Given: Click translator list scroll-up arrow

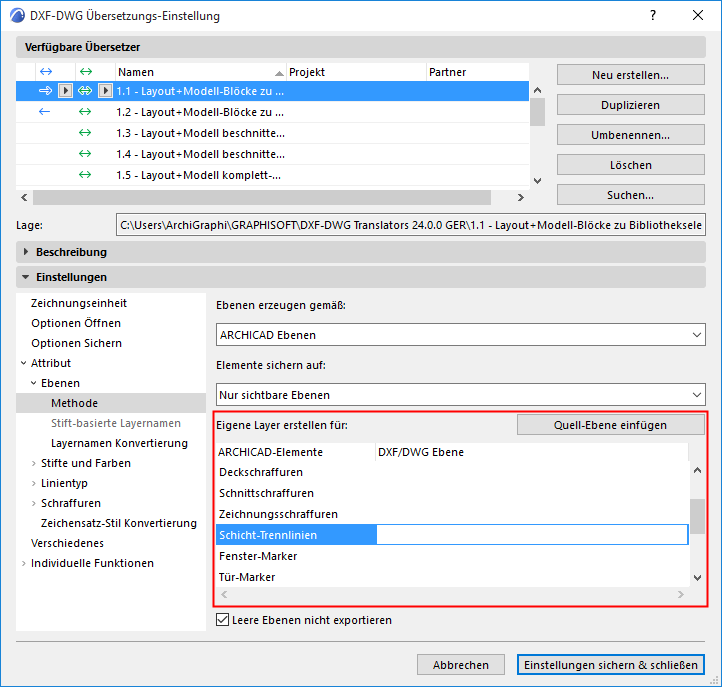Looking at the screenshot, I should point(537,90).
